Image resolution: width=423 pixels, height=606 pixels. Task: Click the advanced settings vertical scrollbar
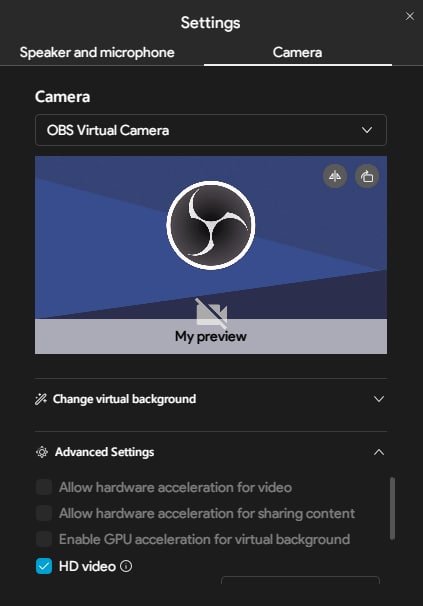392,508
